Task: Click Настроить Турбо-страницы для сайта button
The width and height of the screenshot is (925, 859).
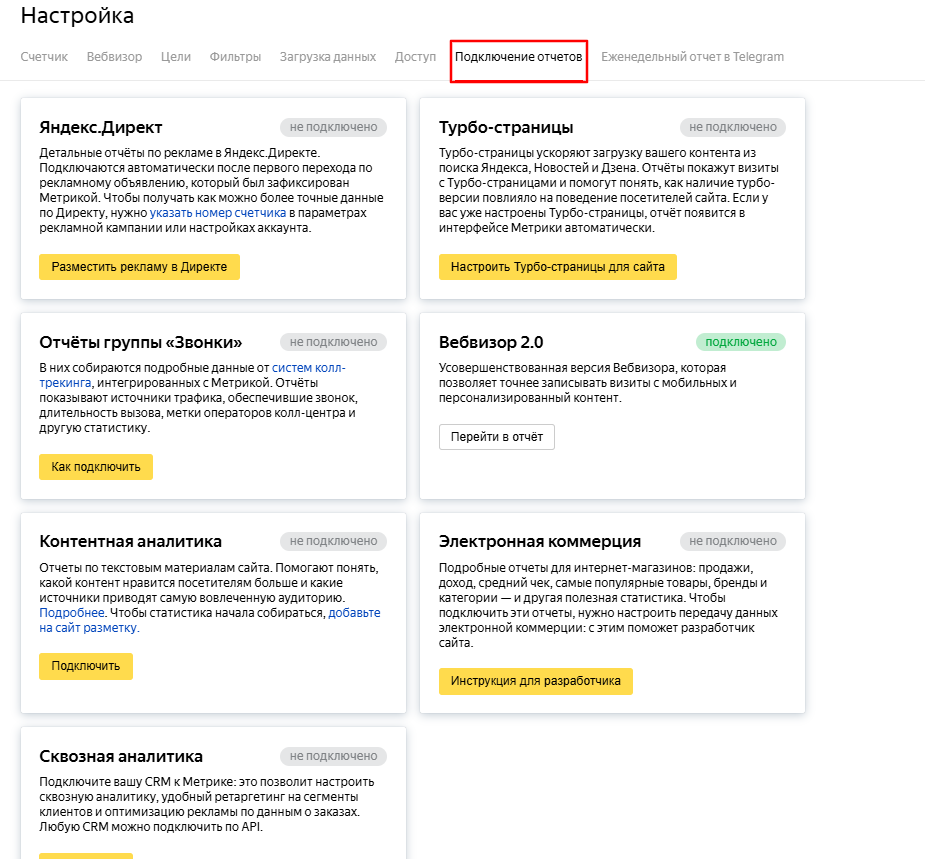Action: (x=557, y=267)
